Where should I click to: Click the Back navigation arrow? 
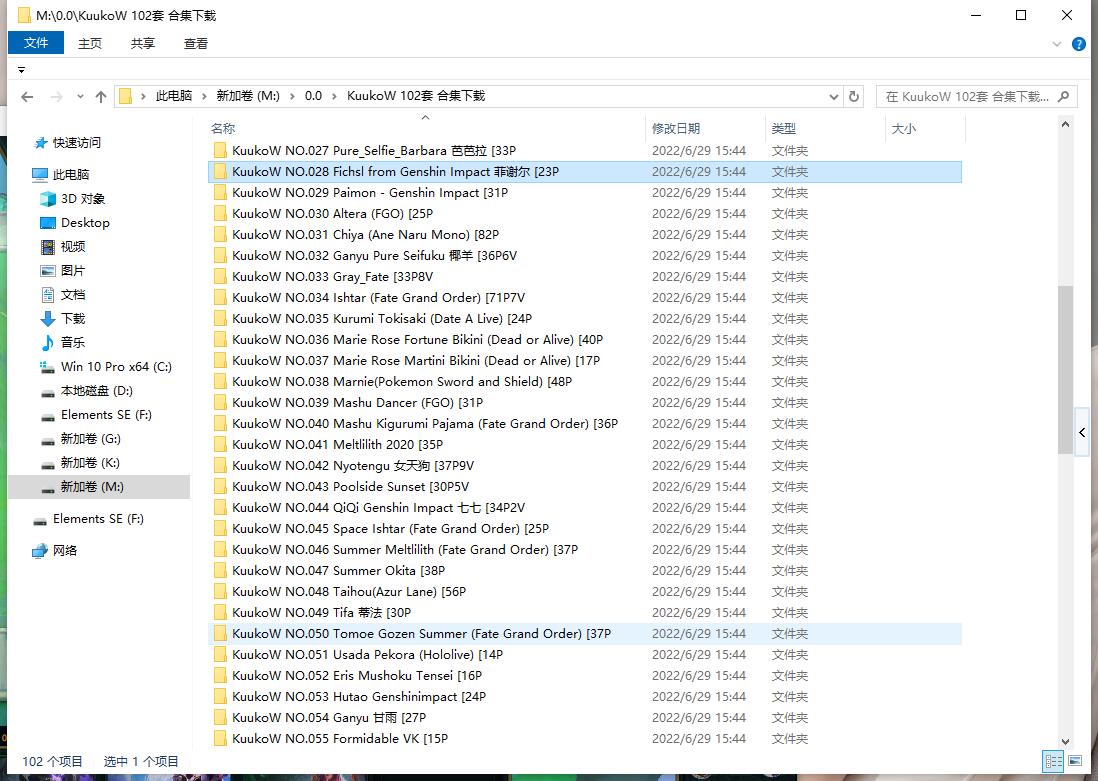tap(27, 97)
